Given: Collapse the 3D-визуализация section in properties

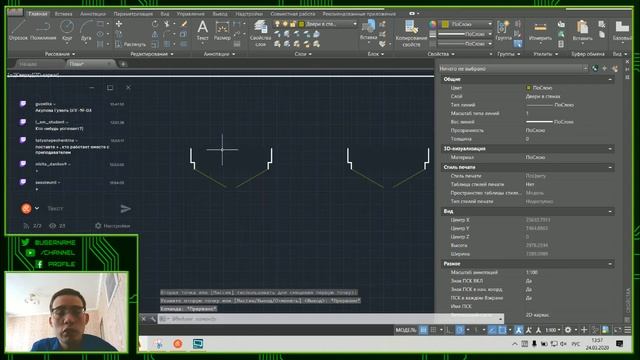Looking at the screenshot, I should pos(610,149).
